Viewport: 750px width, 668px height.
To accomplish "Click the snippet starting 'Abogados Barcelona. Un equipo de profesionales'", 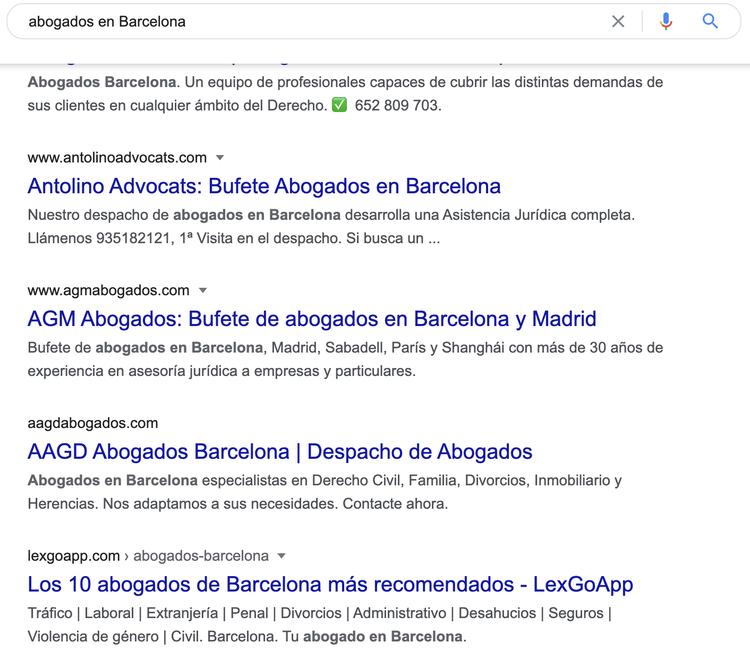I will [x=345, y=82].
